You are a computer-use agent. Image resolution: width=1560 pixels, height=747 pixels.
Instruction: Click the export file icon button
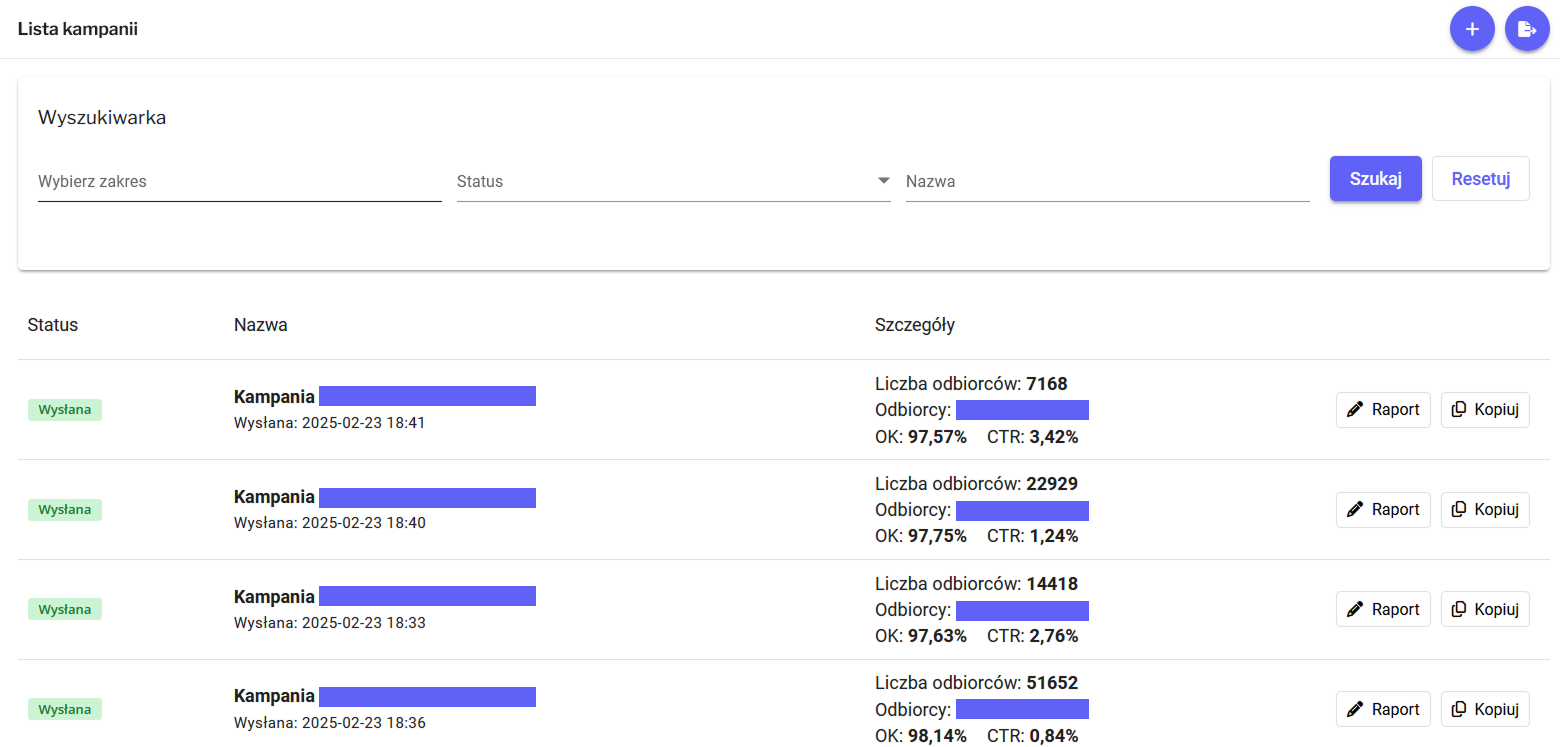tap(1526, 29)
